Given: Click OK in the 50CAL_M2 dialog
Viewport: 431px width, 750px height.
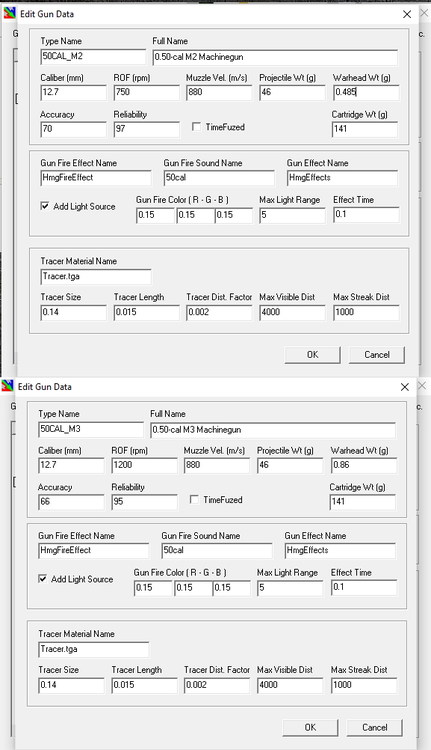Looking at the screenshot, I should click(312, 354).
